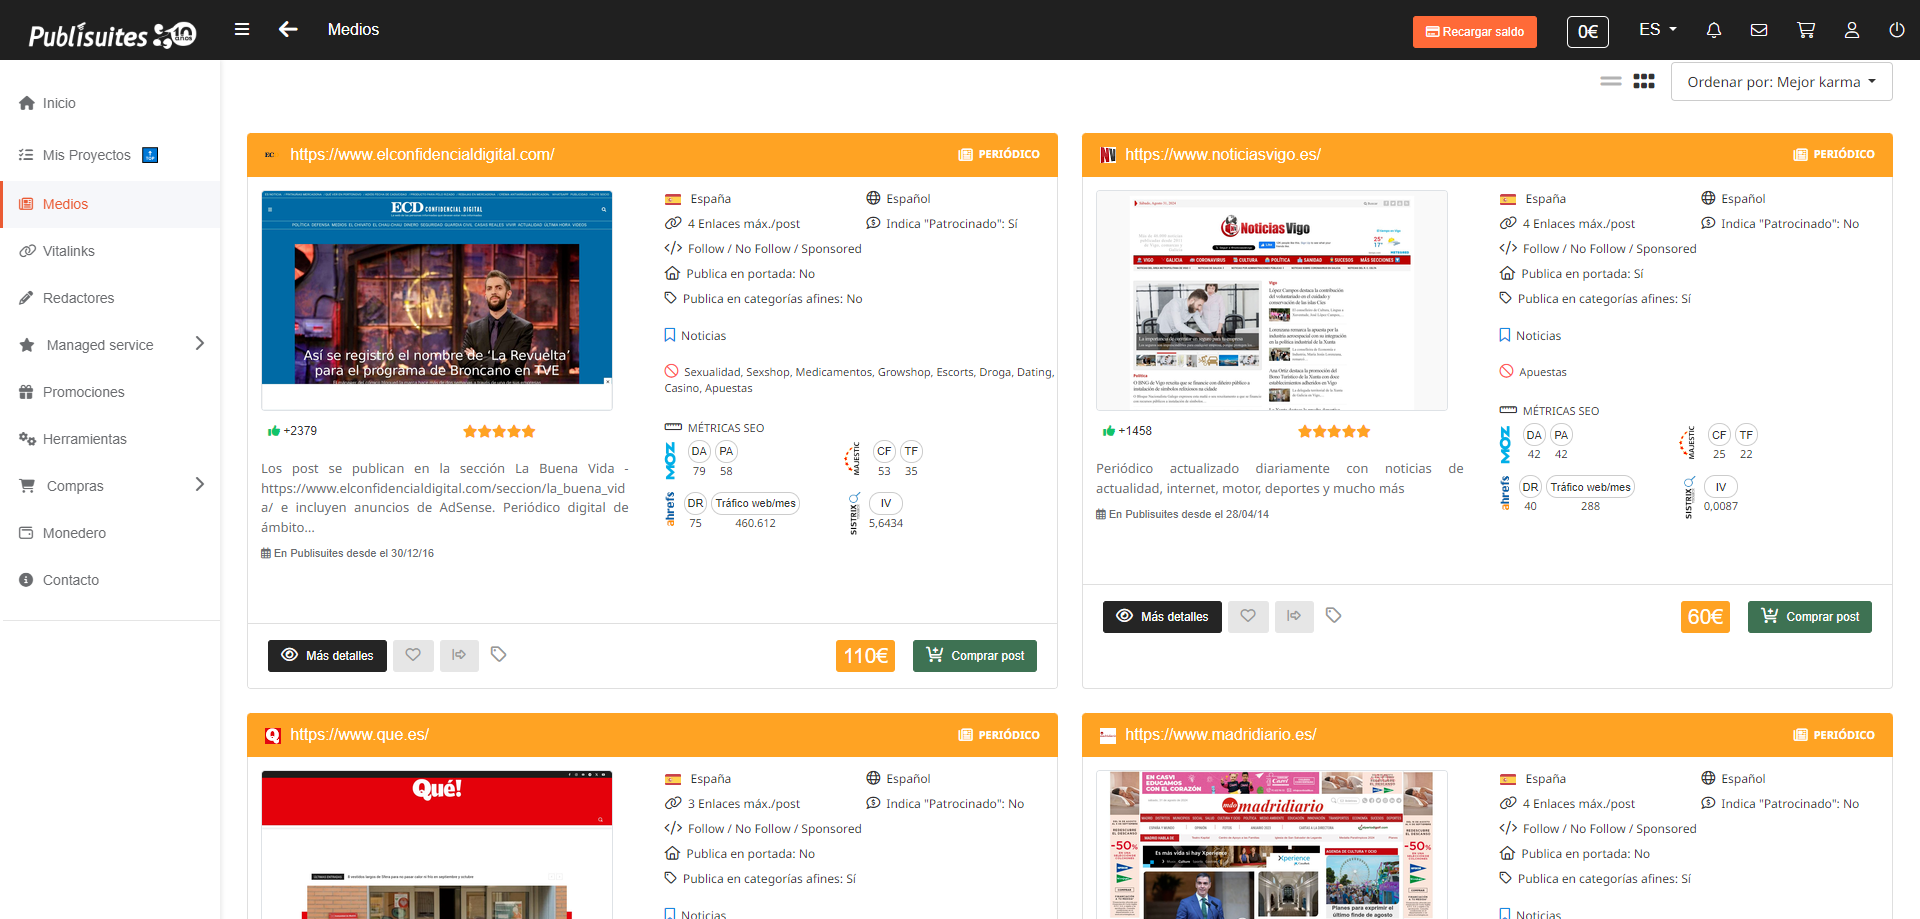This screenshot has height=919, width=1920.
Task: Tag noticiasvigo.es using the tag icon
Action: tap(1334, 616)
